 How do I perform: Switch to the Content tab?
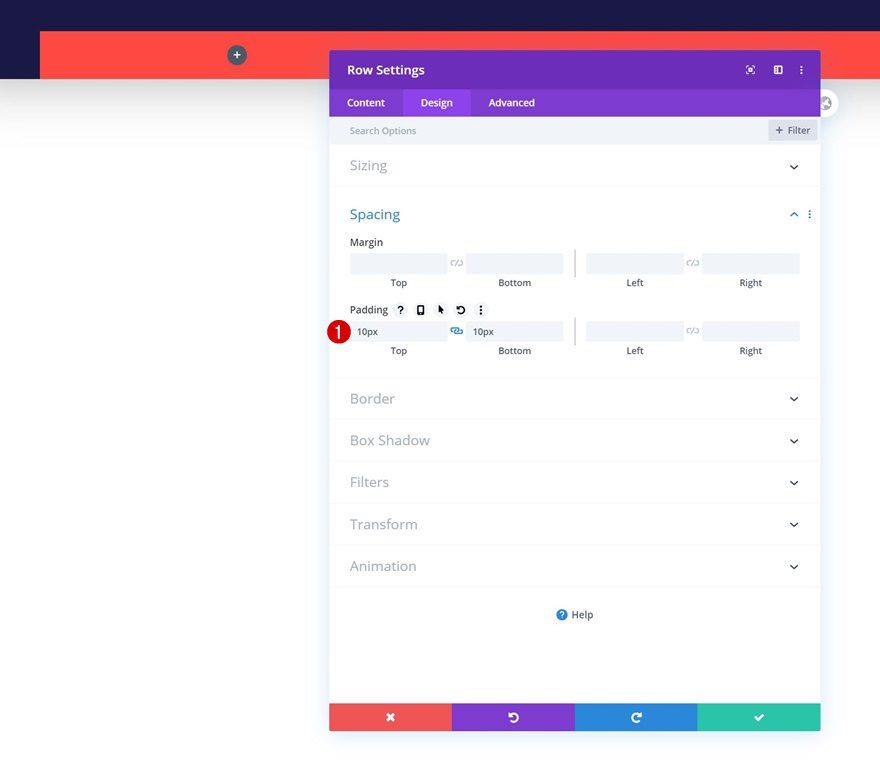pyautogui.click(x=366, y=102)
